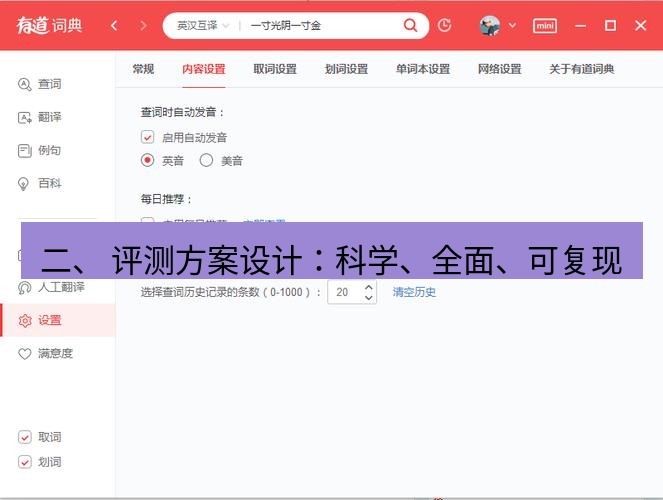Toggle the 取词 checkbox at bottom left
This screenshot has height=500, width=663.
pyautogui.click(x=25, y=437)
